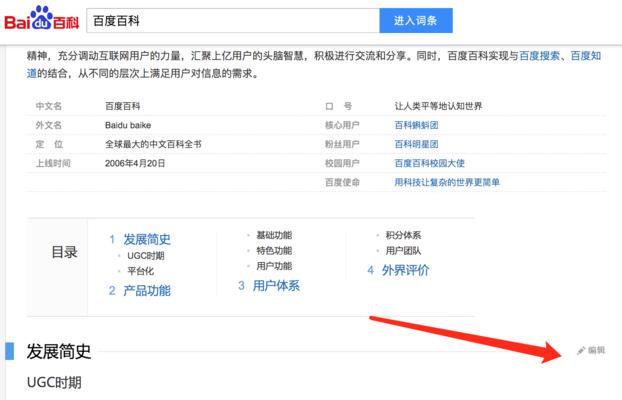Click the date 2006年4月20日
This screenshot has height=400, width=622.
[x=135, y=163]
